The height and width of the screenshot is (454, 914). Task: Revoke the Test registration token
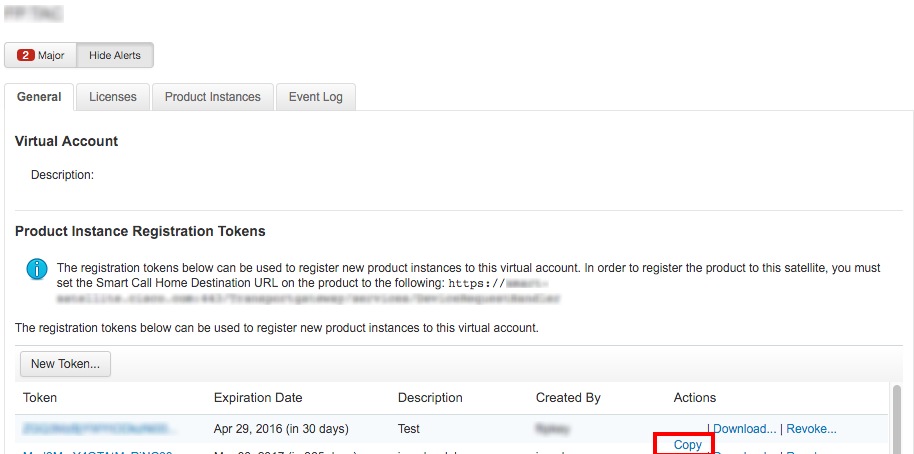pos(811,429)
